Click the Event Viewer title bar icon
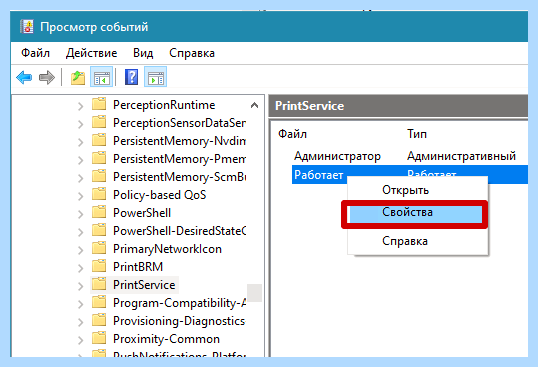Image resolution: width=538 pixels, height=367 pixels. click(x=27, y=26)
